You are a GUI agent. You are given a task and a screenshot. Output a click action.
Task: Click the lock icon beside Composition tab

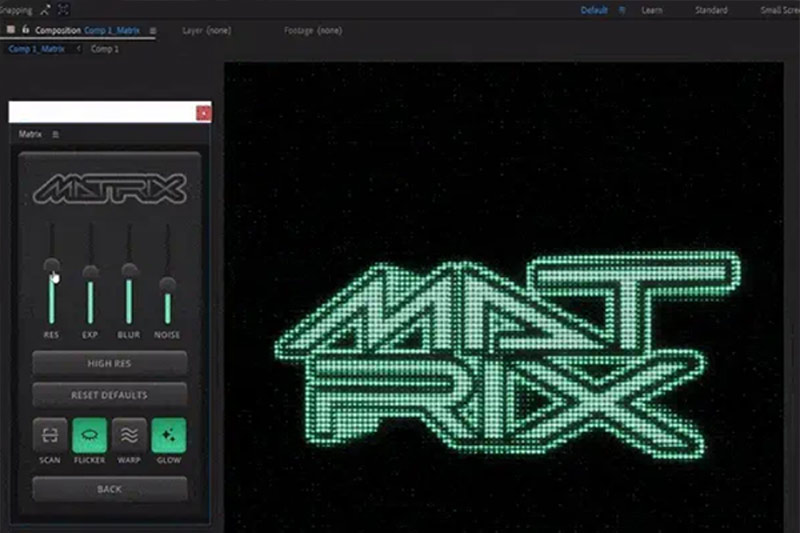coord(25,31)
